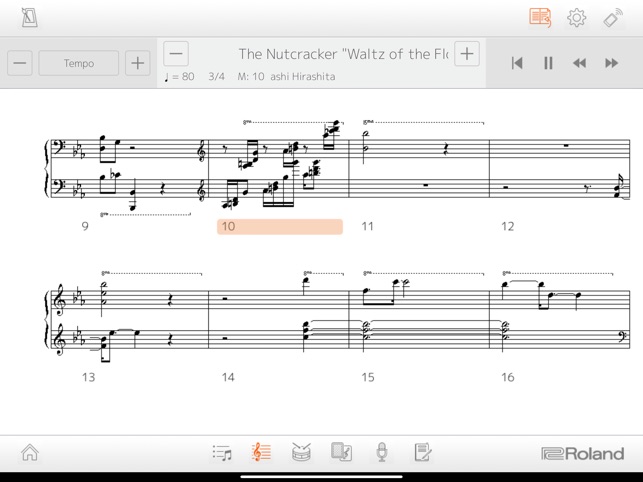Open the rhythm drum tab
Screen dimensions: 643x482
point(301,452)
